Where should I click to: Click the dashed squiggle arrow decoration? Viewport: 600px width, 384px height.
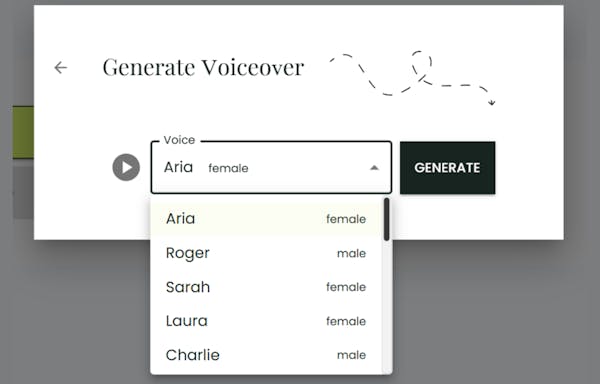[413, 77]
